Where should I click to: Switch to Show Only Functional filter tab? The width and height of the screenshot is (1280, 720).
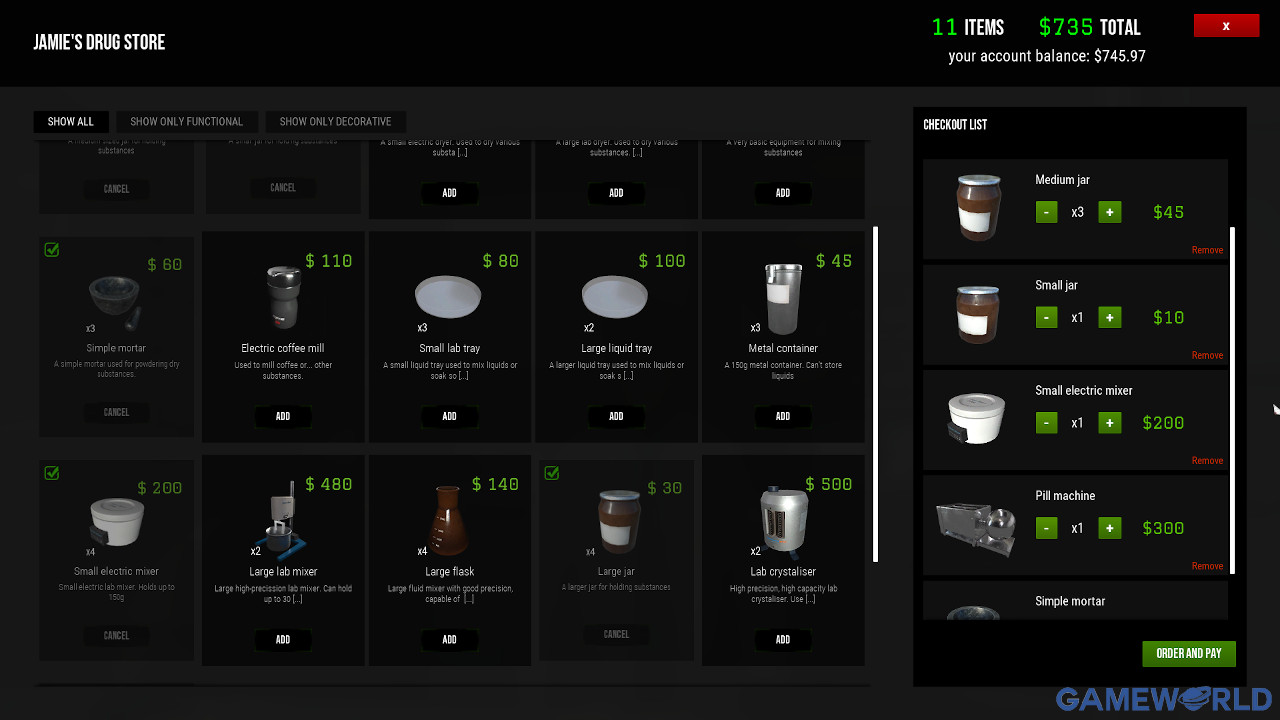tap(186, 122)
